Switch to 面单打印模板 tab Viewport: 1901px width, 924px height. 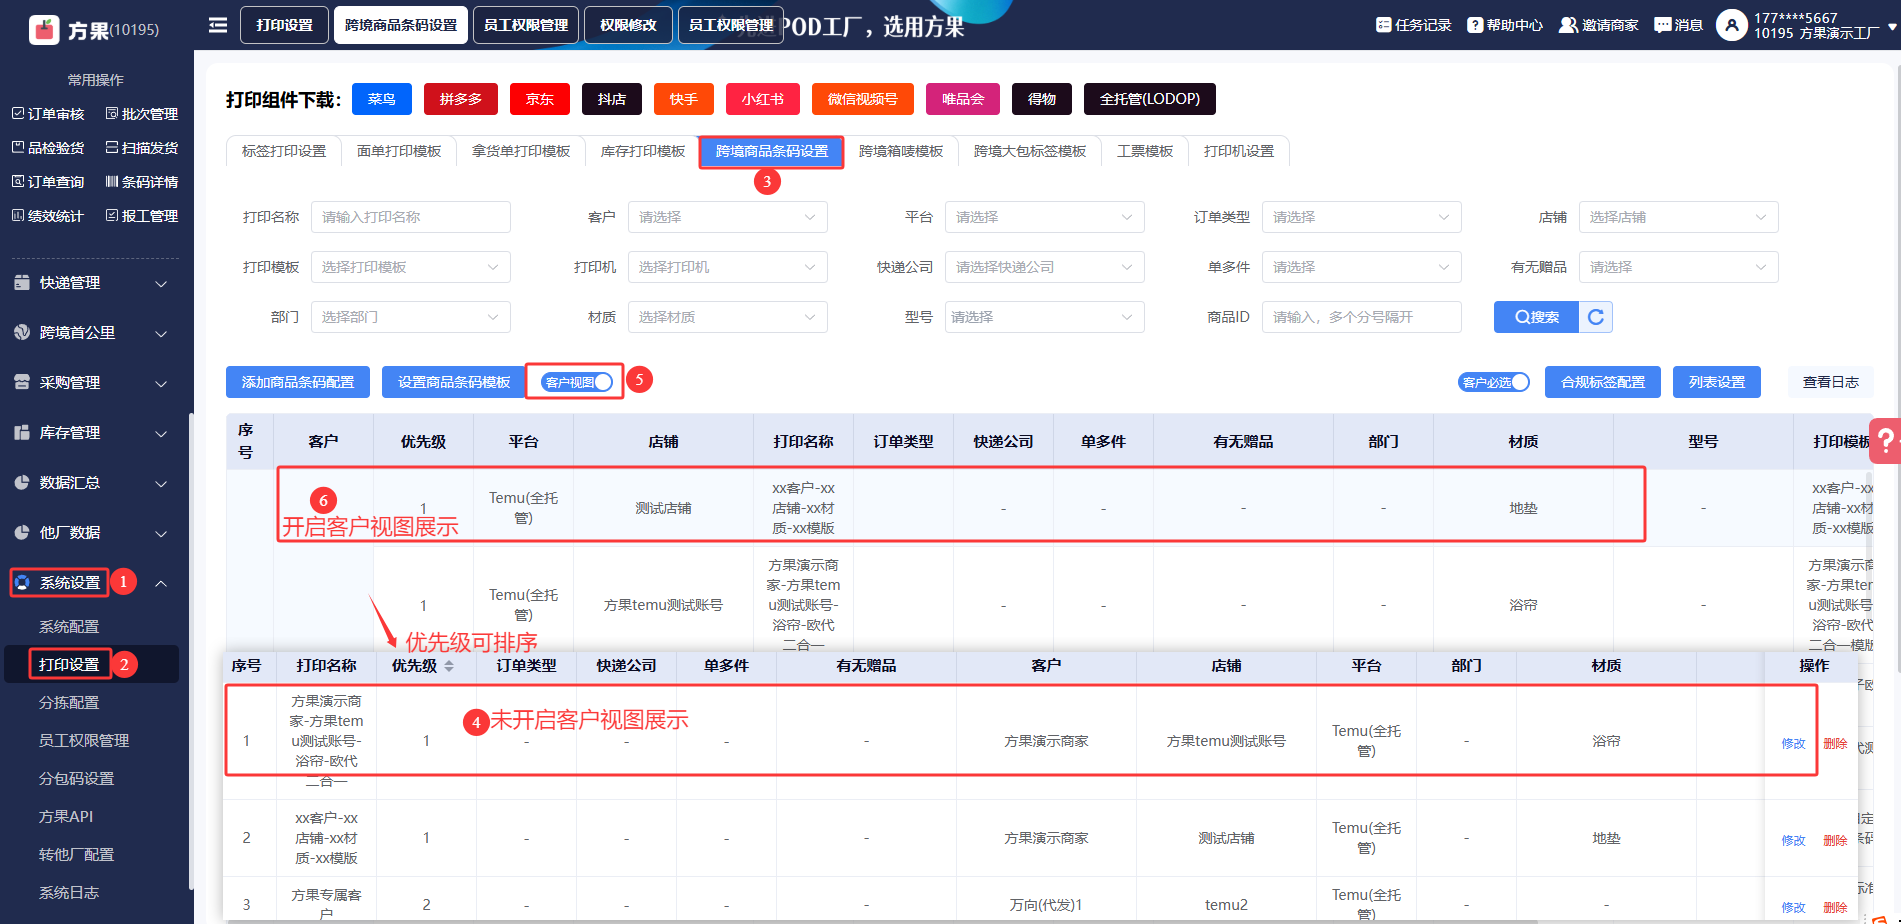pos(399,151)
